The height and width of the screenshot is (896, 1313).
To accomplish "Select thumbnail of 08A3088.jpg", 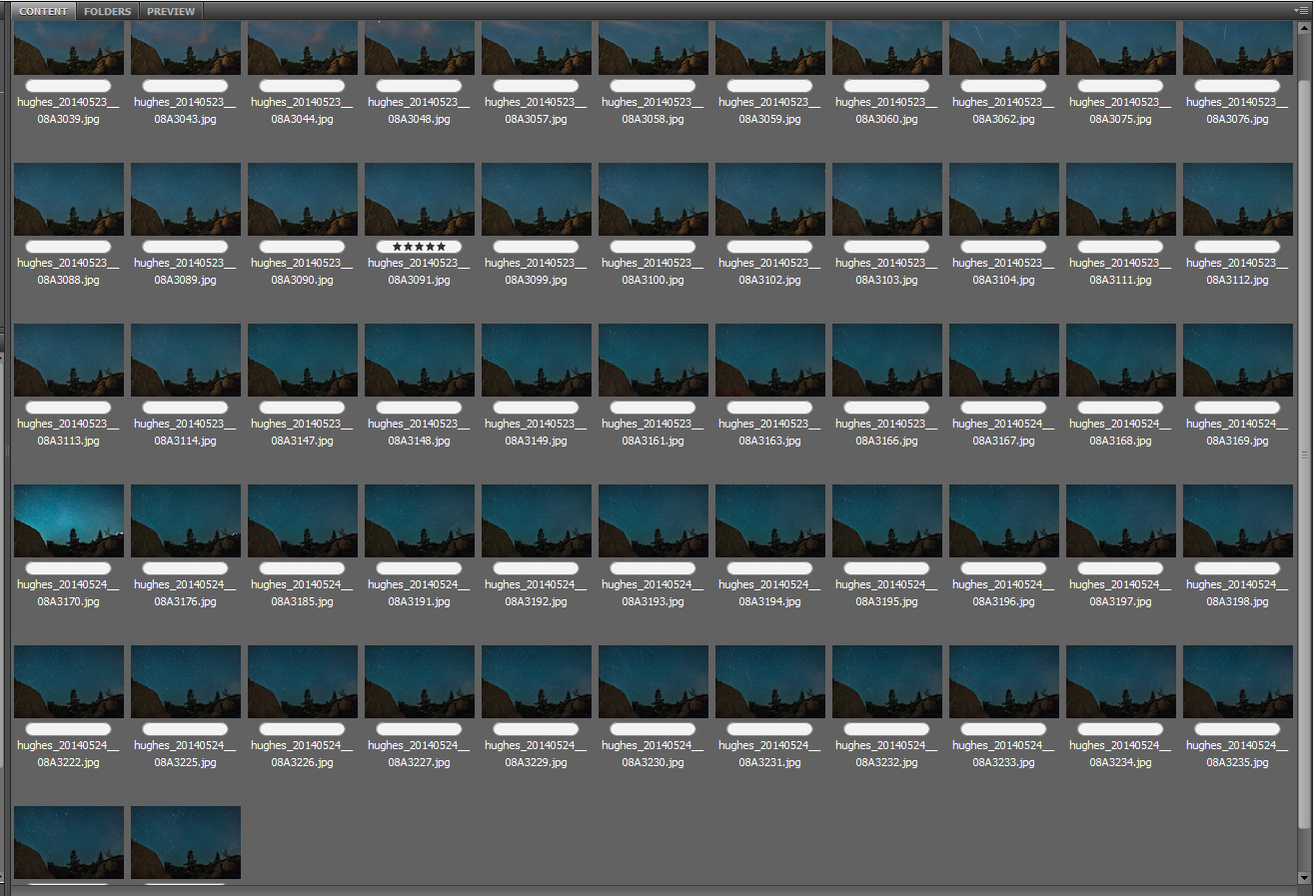I will [x=69, y=200].
